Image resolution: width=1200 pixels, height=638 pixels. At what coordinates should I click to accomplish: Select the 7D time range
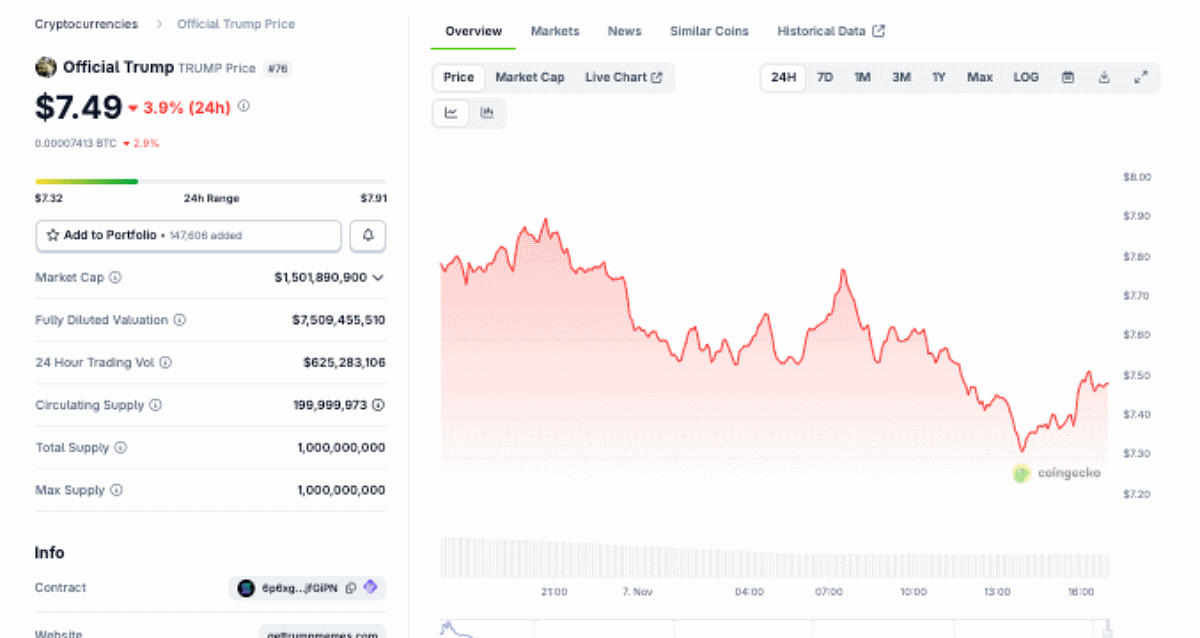[825, 78]
